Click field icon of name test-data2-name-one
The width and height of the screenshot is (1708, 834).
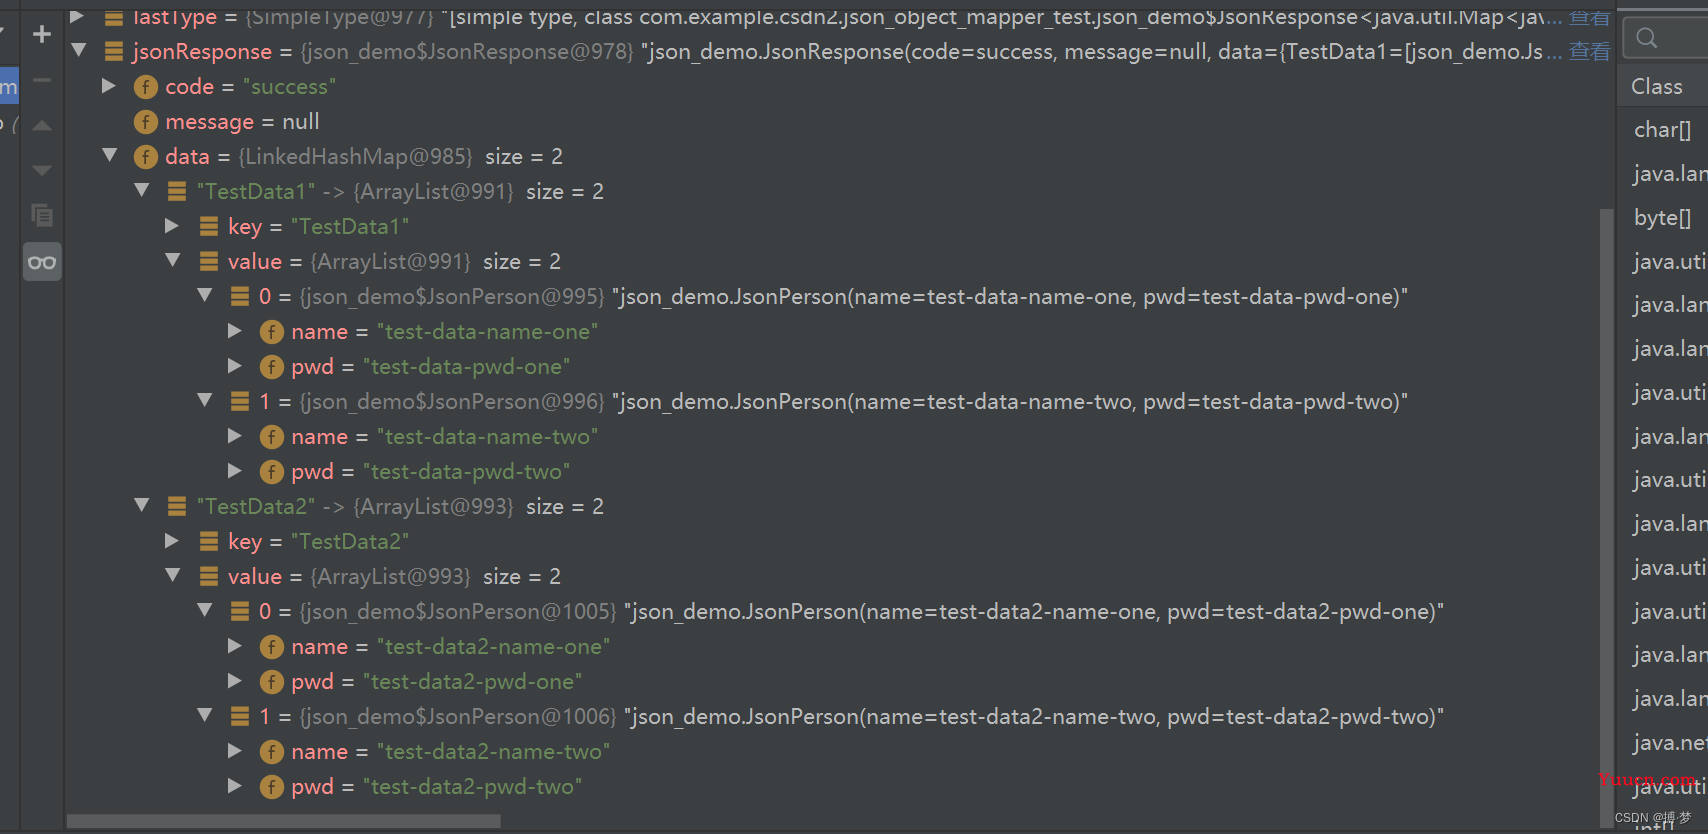point(272,647)
